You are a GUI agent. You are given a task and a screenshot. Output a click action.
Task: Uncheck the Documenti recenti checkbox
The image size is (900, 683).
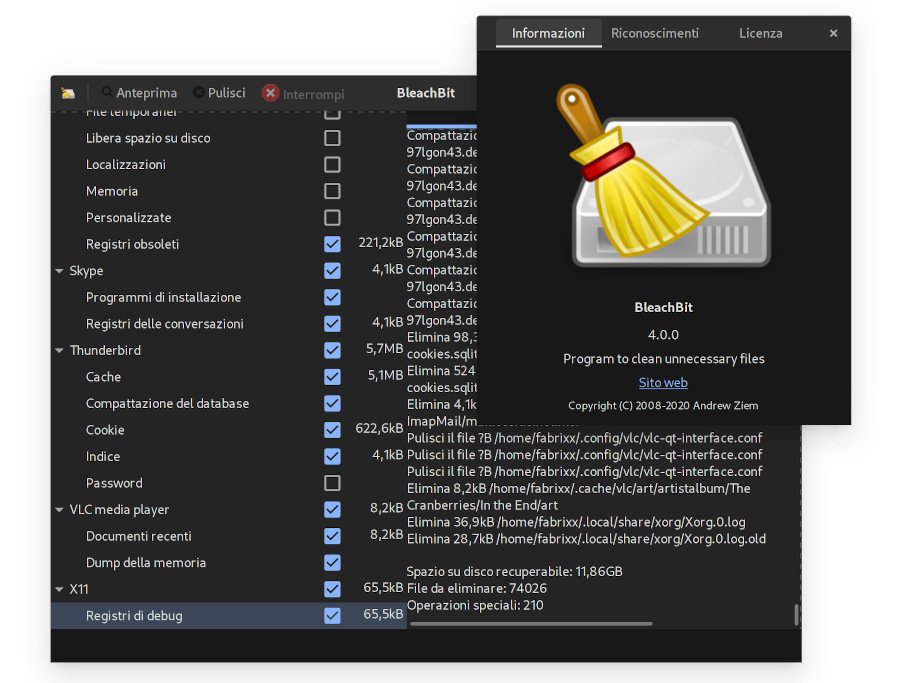332,536
